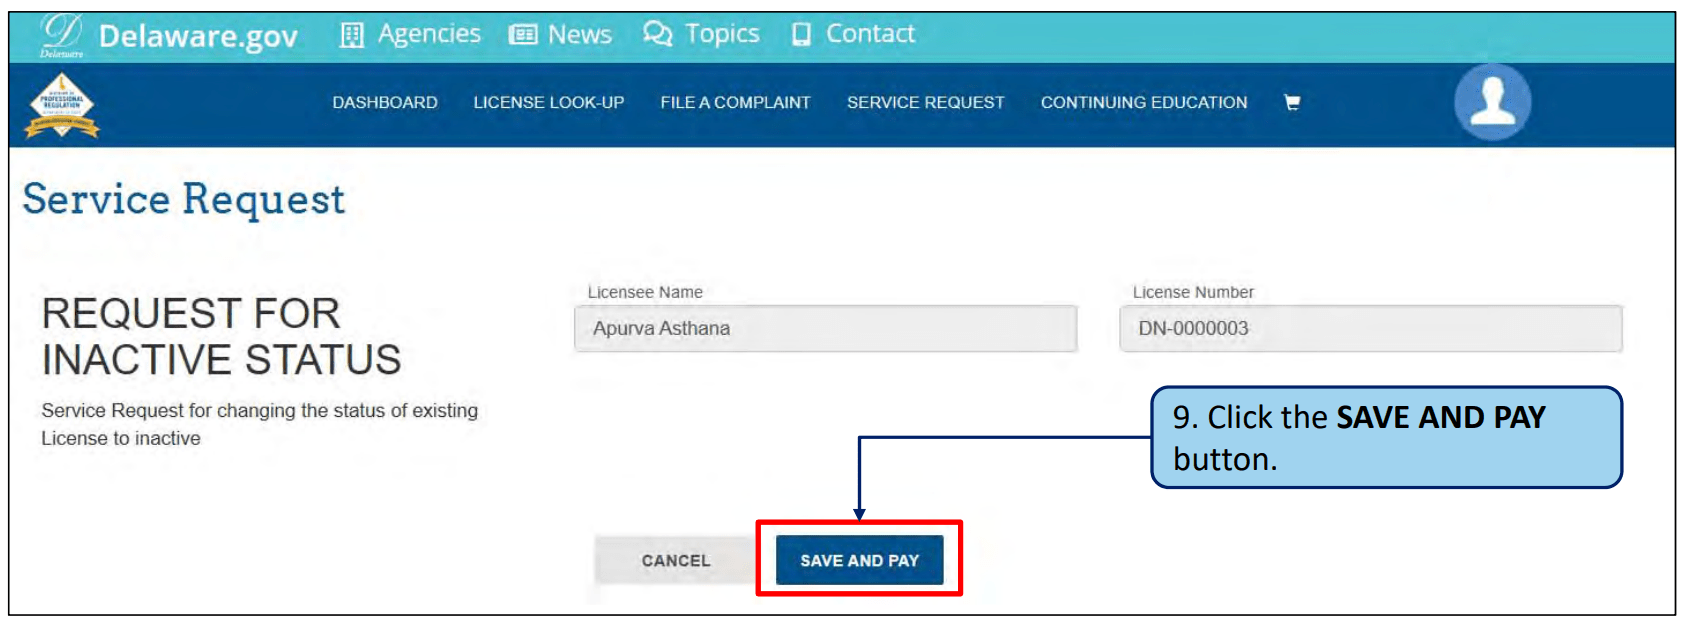Click the License Number field
The image size is (1690, 624).
pos(1370,329)
